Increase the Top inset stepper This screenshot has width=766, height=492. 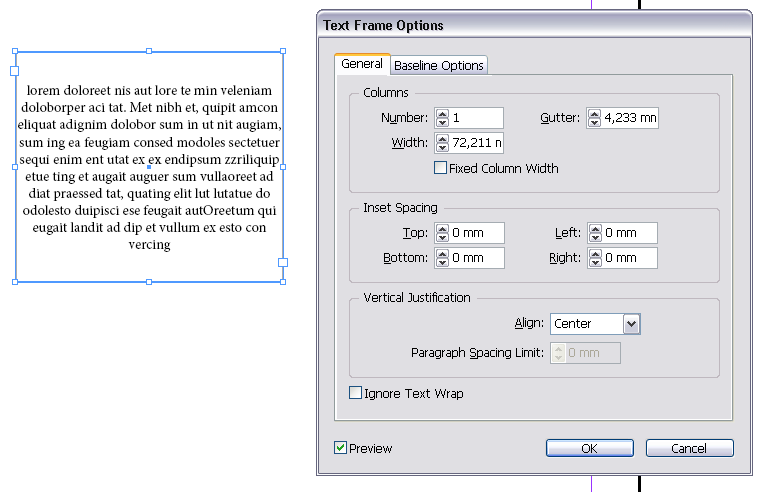click(x=443, y=229)
